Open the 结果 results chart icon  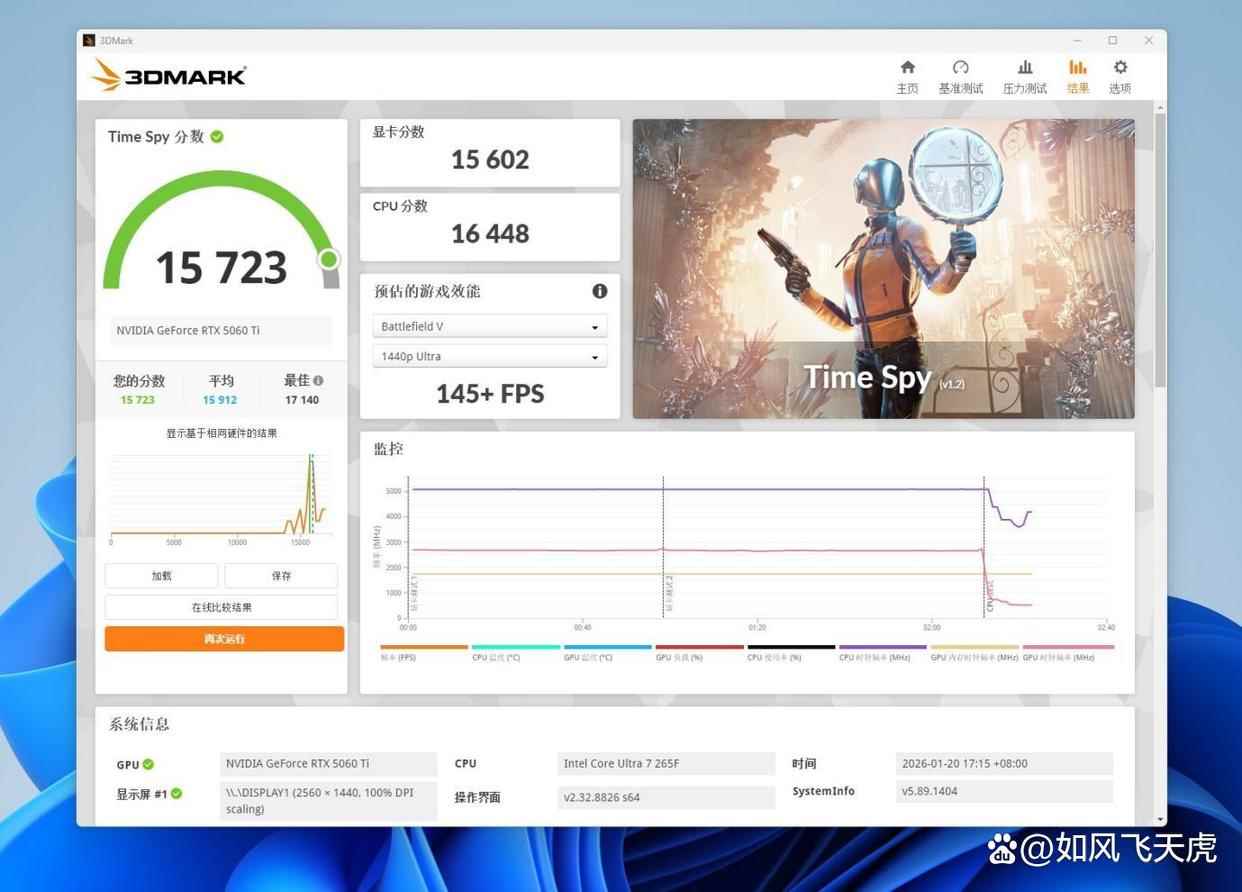[1077, 67]
